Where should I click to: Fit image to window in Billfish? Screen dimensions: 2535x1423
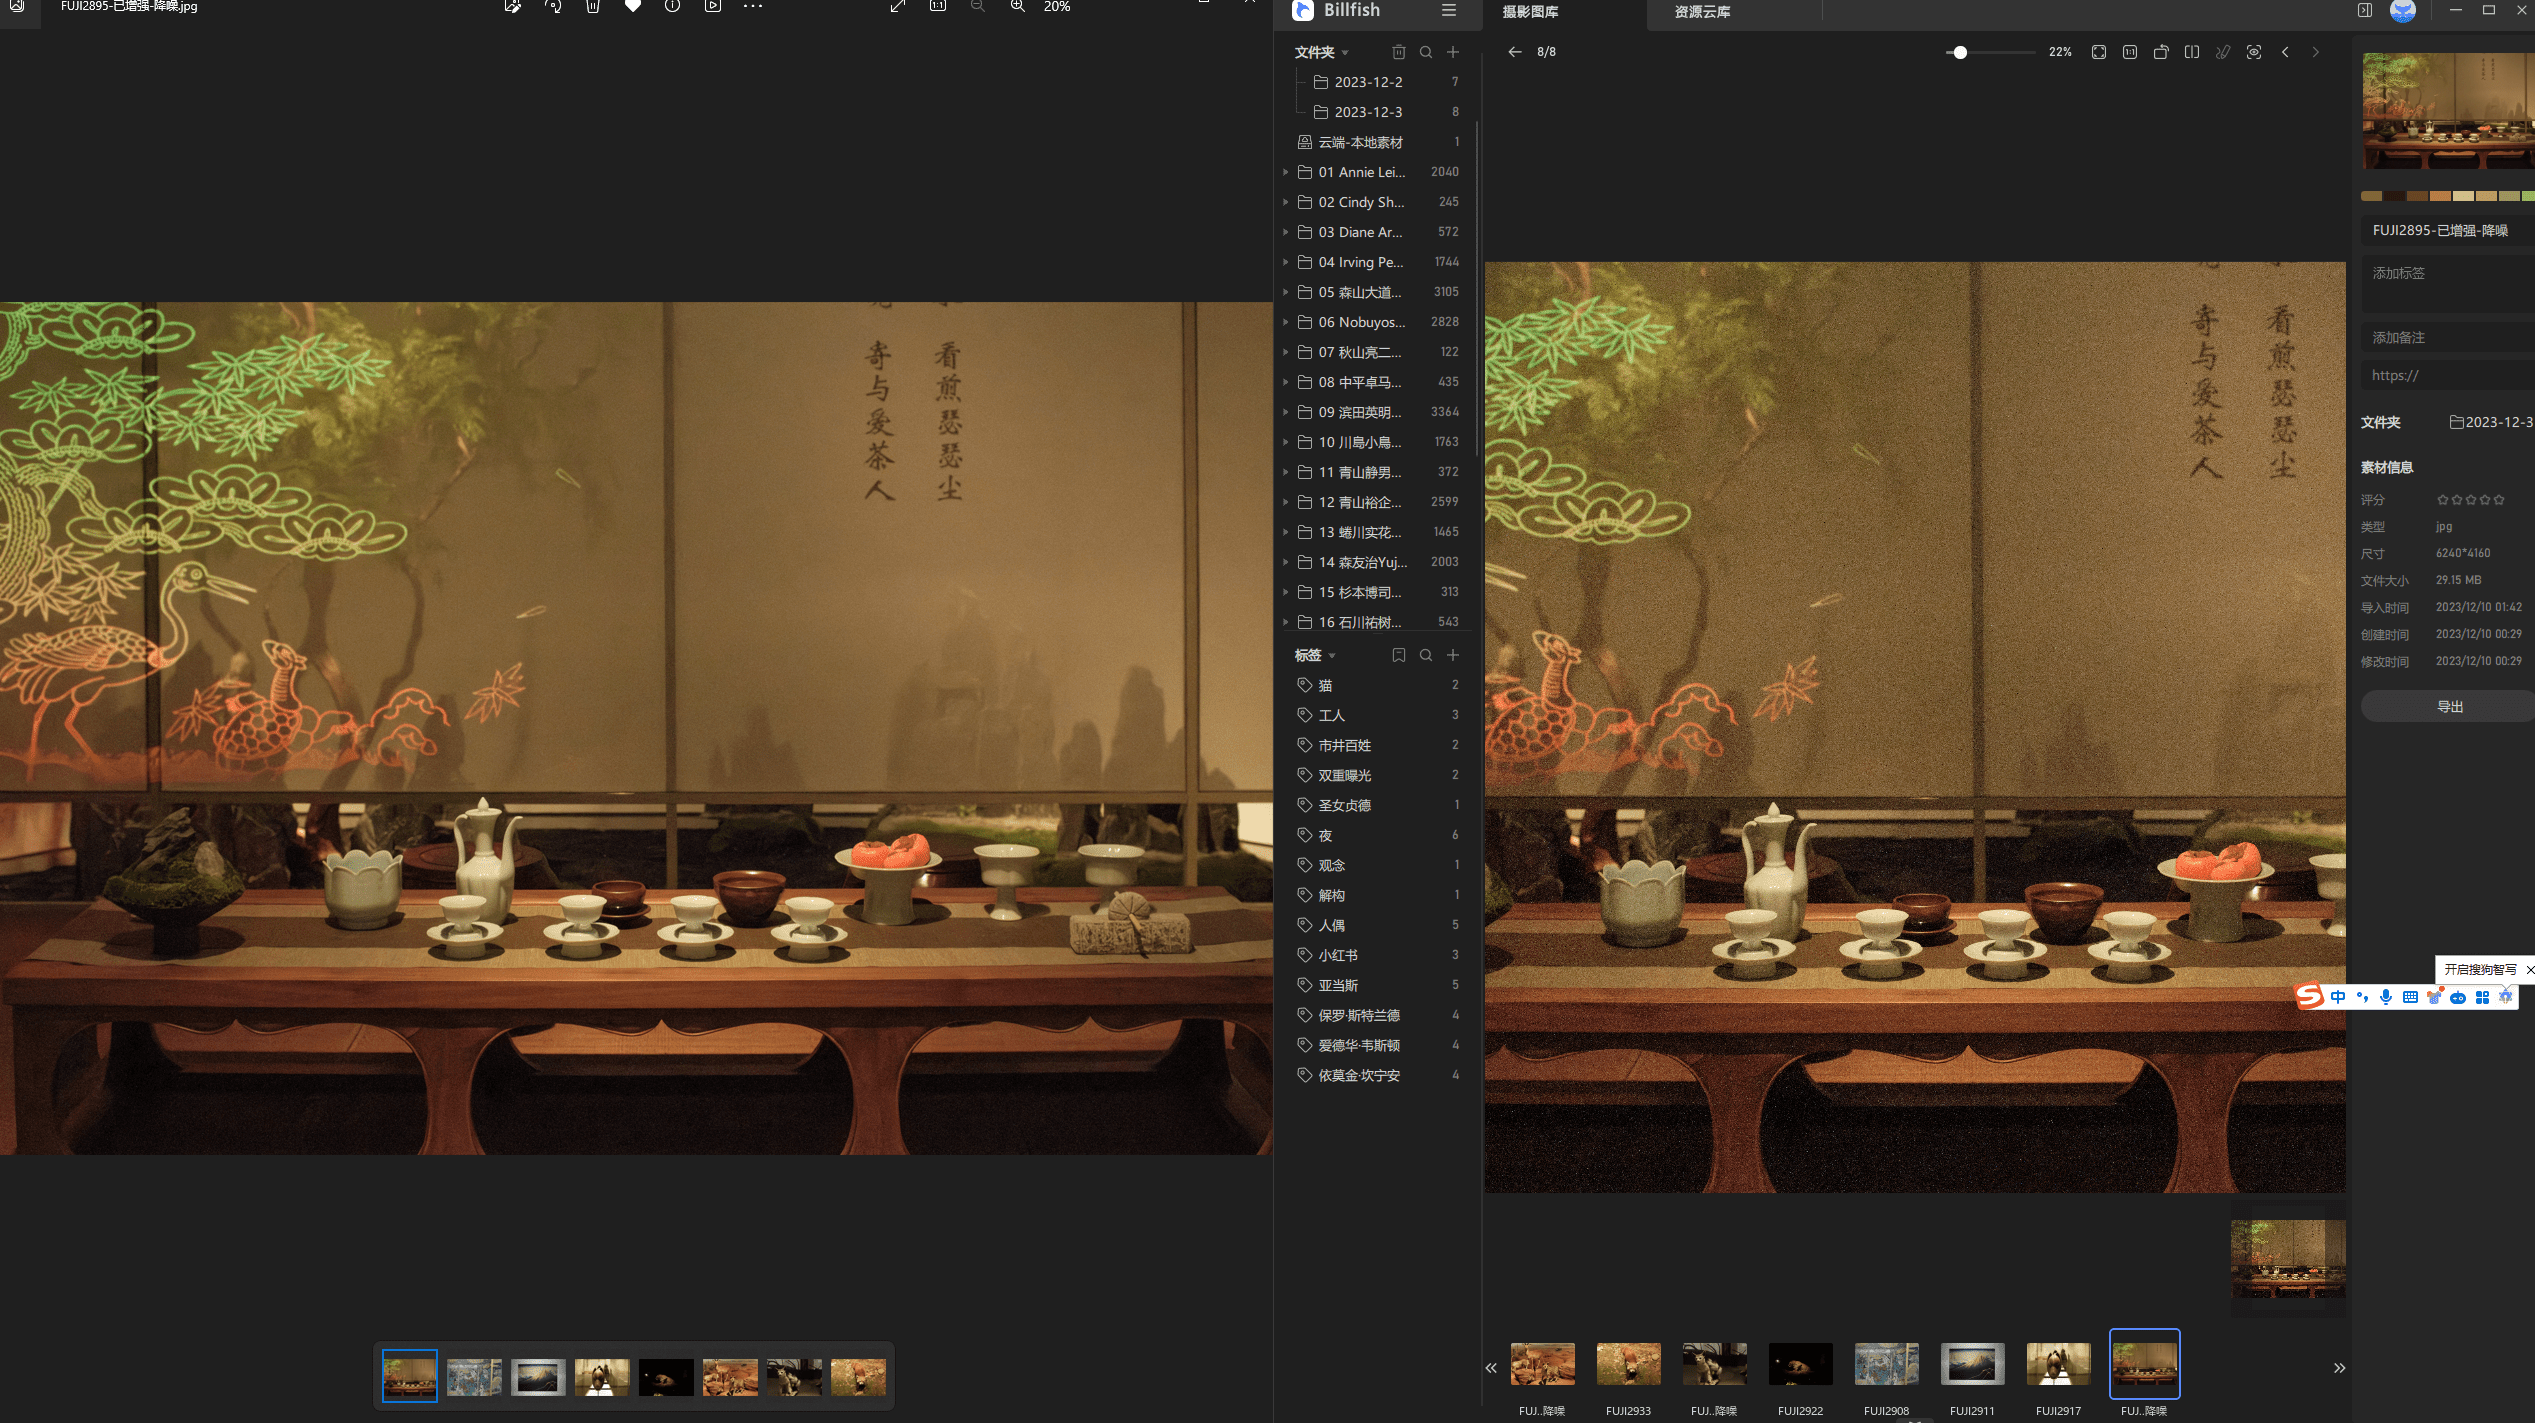coord(2099,52)
